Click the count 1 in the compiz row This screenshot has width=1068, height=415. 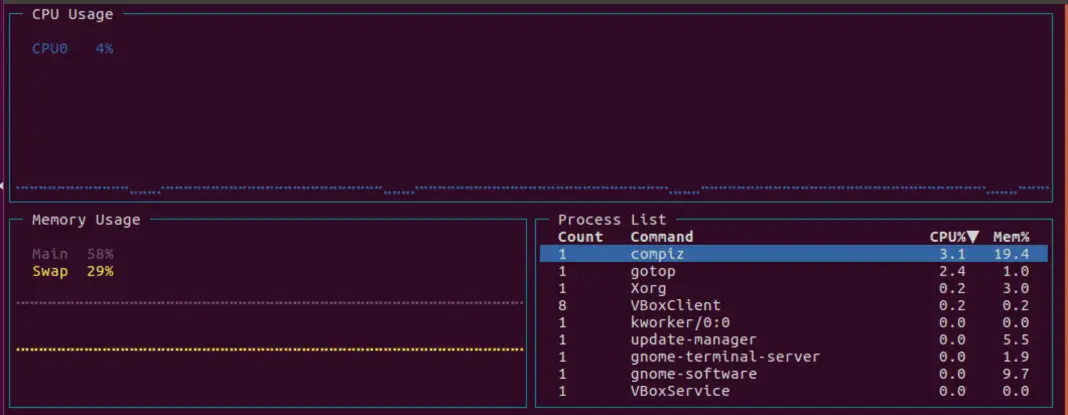(563, 254)
